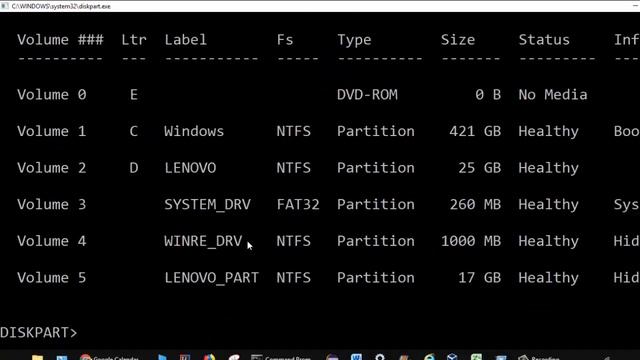Select the 'Volume 2' row text
The image size is (640, 360).
click(x=52, y=168)
